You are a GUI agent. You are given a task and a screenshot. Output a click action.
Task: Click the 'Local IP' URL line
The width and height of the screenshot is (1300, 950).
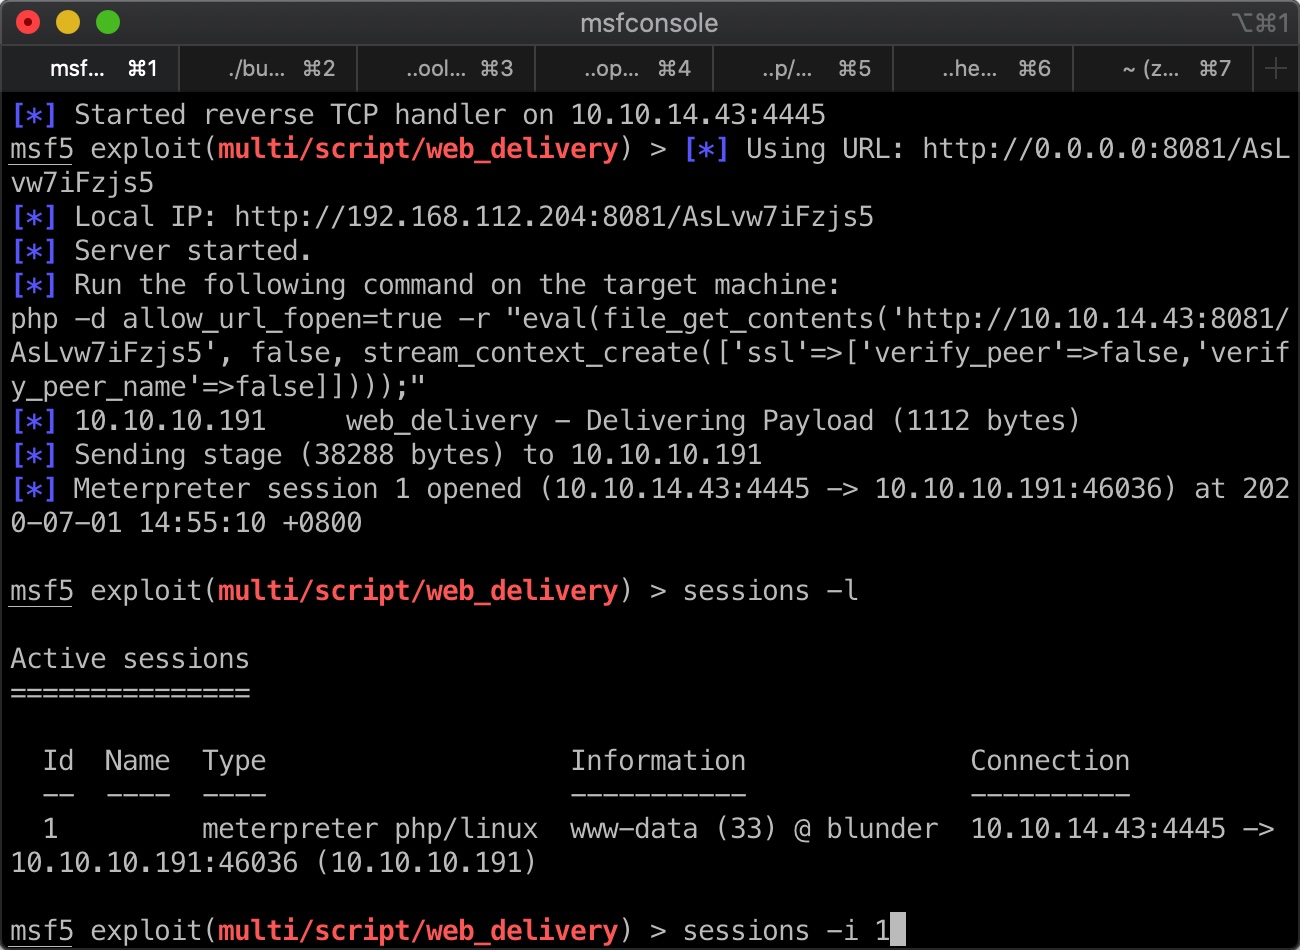point(442,217)
